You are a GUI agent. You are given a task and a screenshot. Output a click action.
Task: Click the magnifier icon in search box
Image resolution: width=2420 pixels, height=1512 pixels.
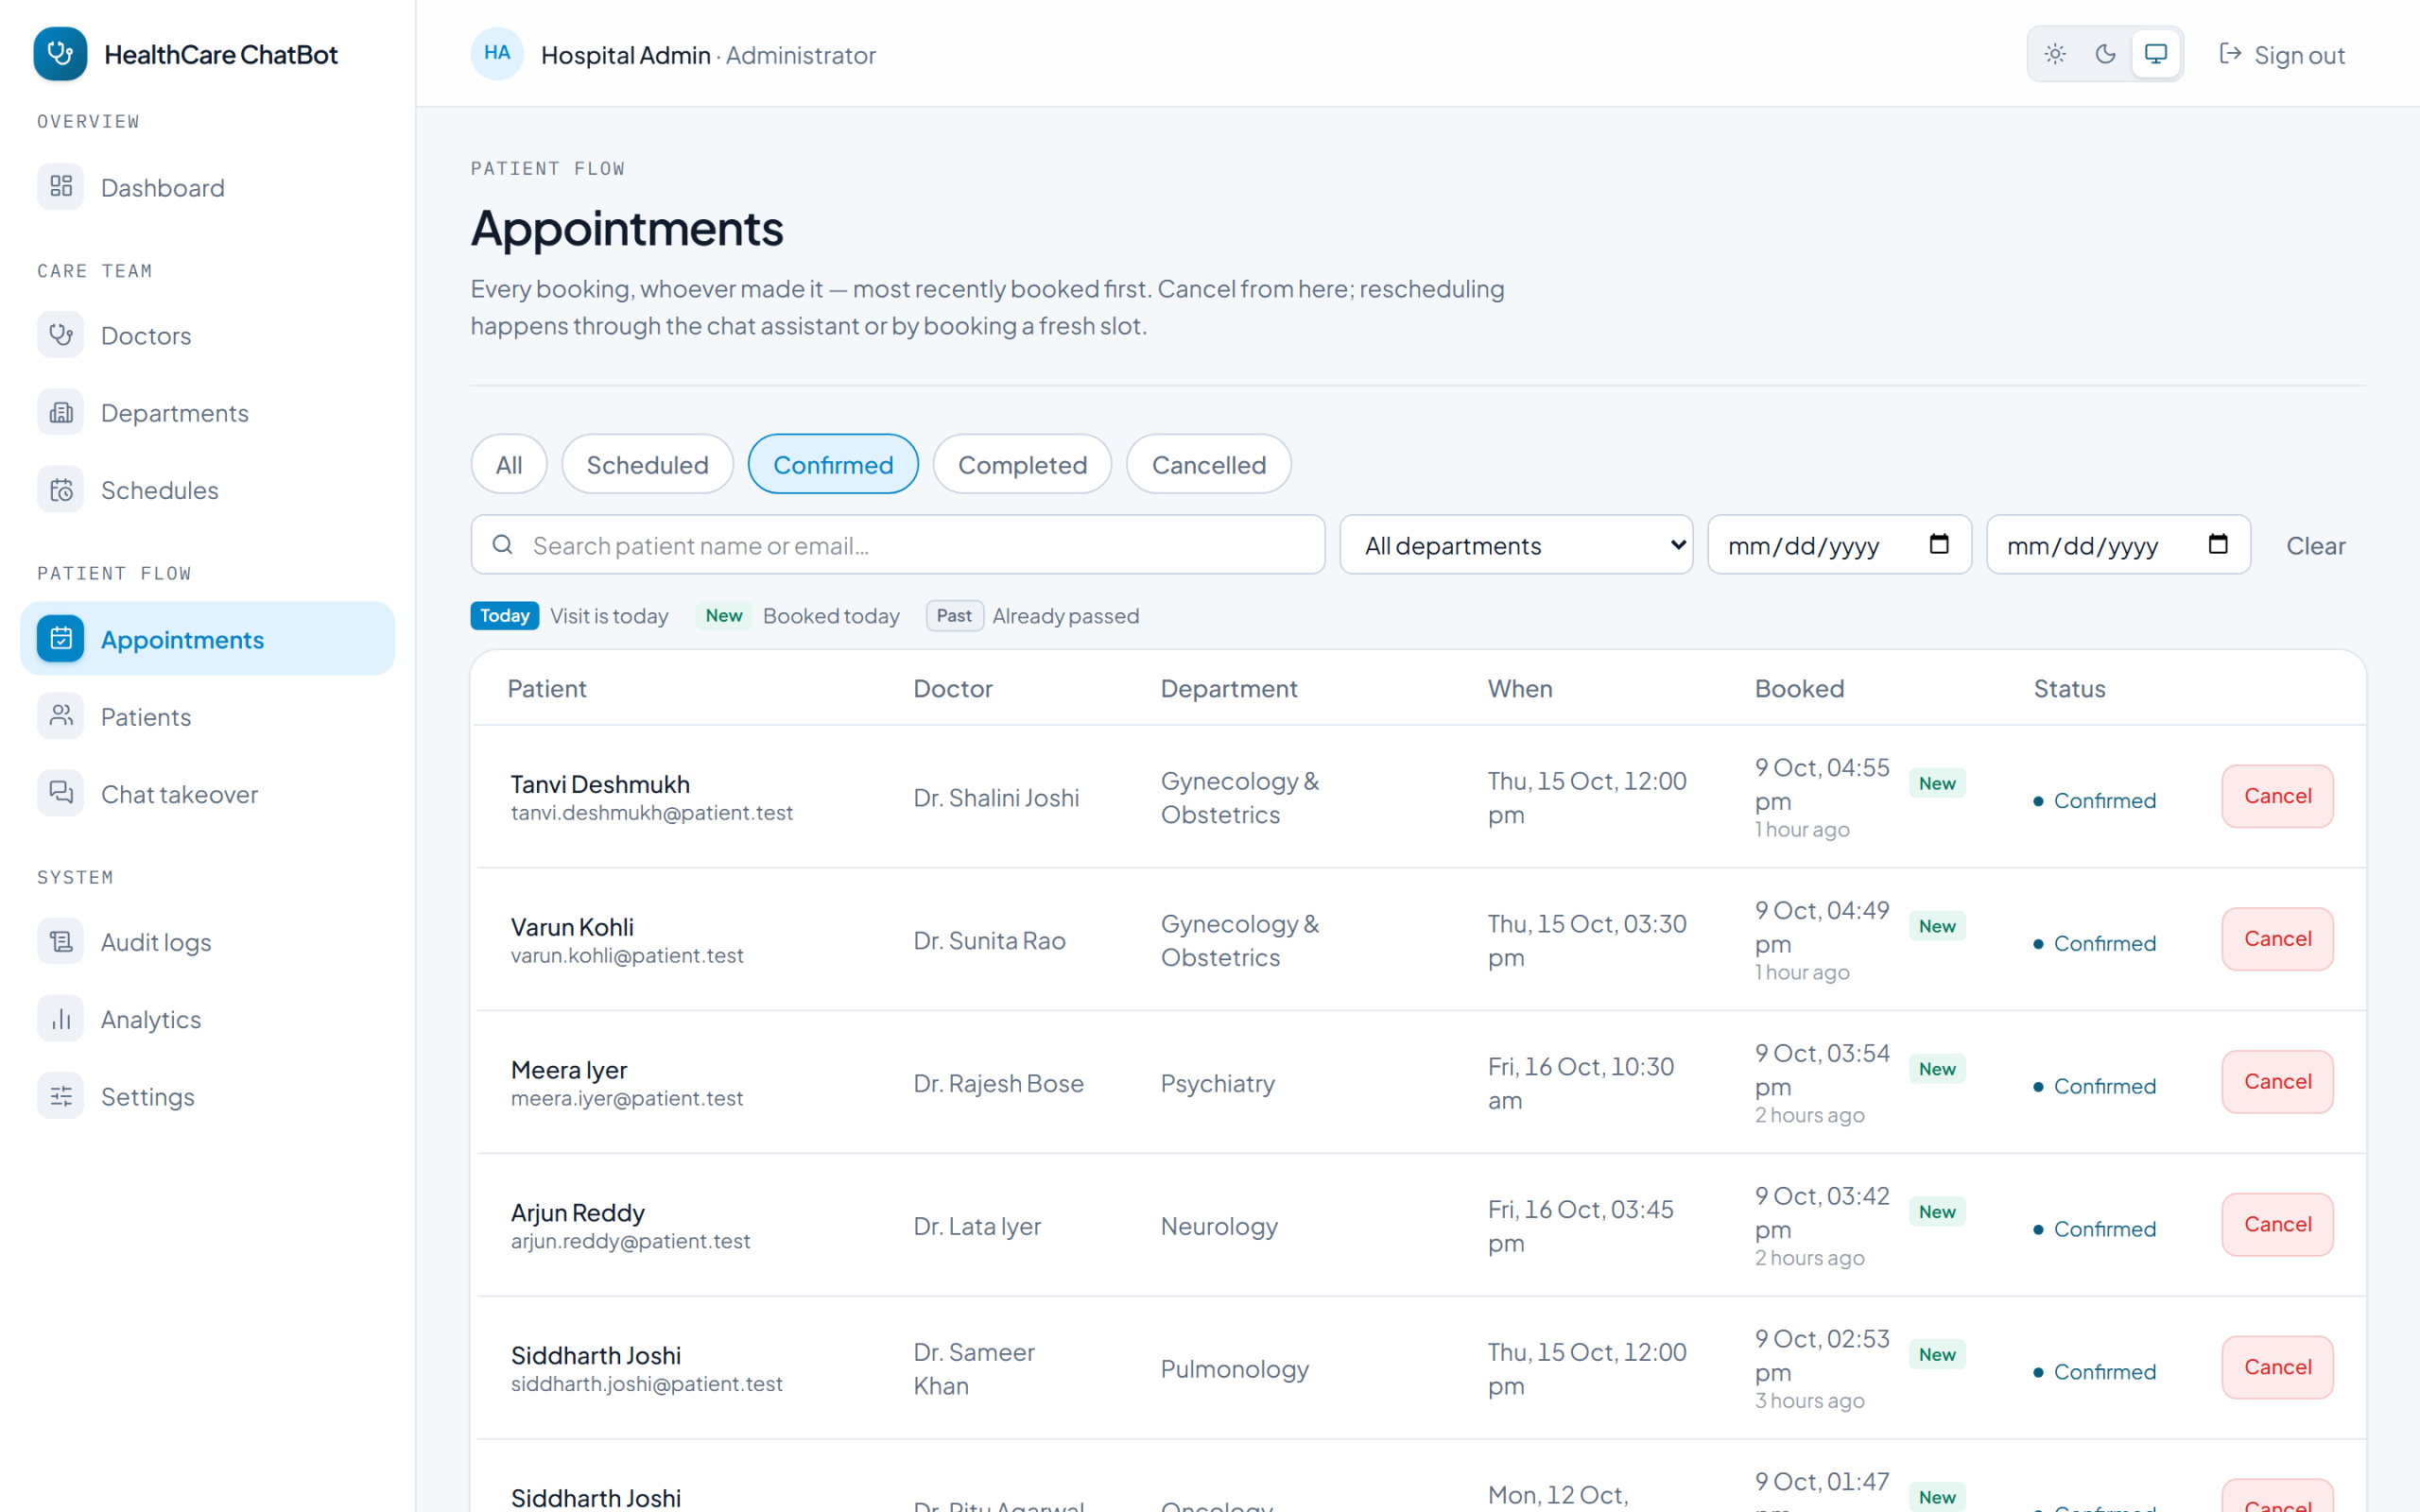coord(503,545)
